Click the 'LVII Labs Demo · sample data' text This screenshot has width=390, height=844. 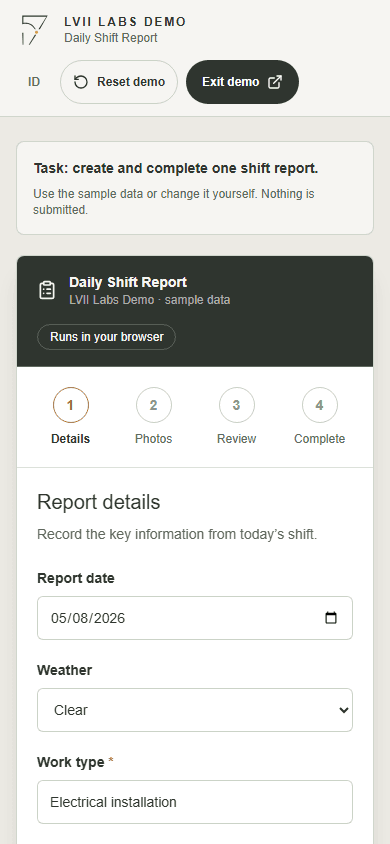(150, 300)
